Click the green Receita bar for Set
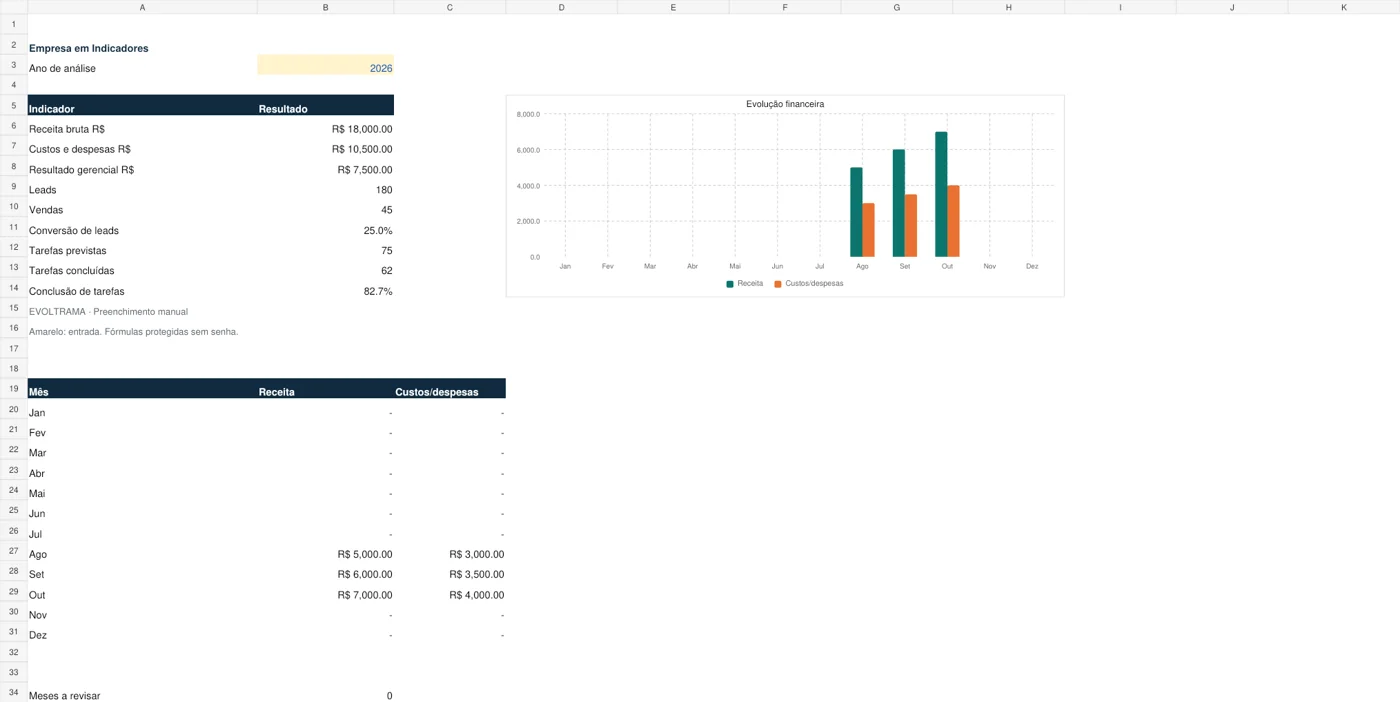 [x=899, y=203]
